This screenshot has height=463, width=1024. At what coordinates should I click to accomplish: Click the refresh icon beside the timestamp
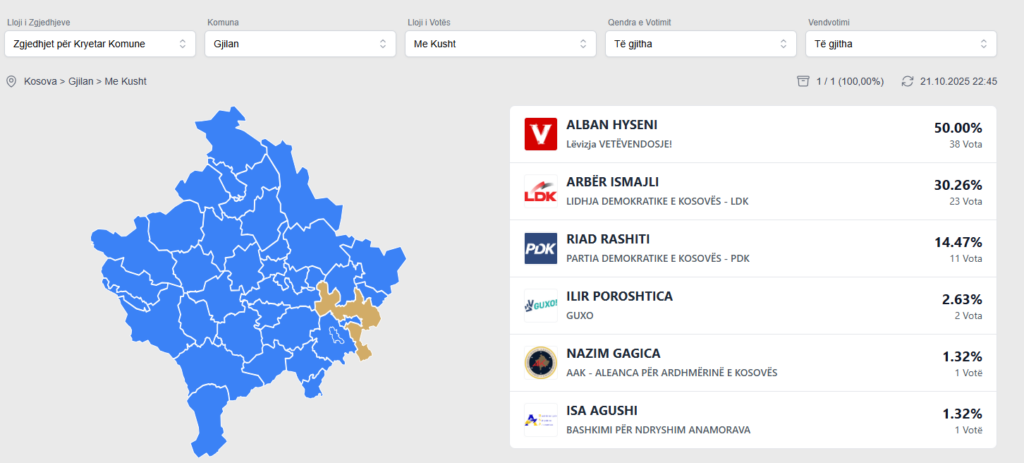point(907,81)
